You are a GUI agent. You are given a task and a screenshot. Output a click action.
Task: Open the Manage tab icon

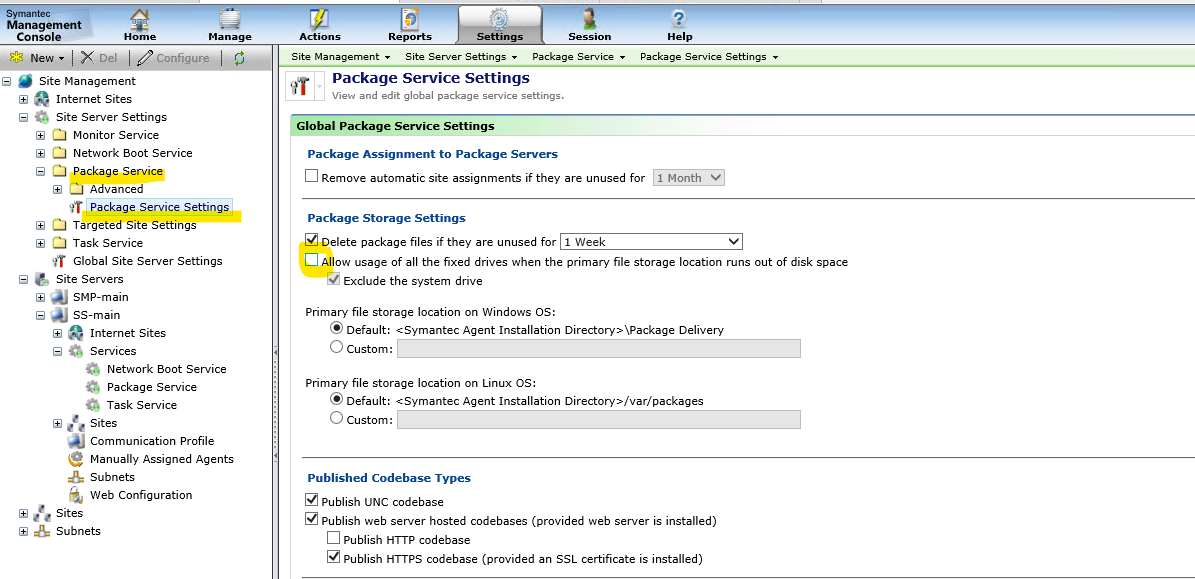229,18
